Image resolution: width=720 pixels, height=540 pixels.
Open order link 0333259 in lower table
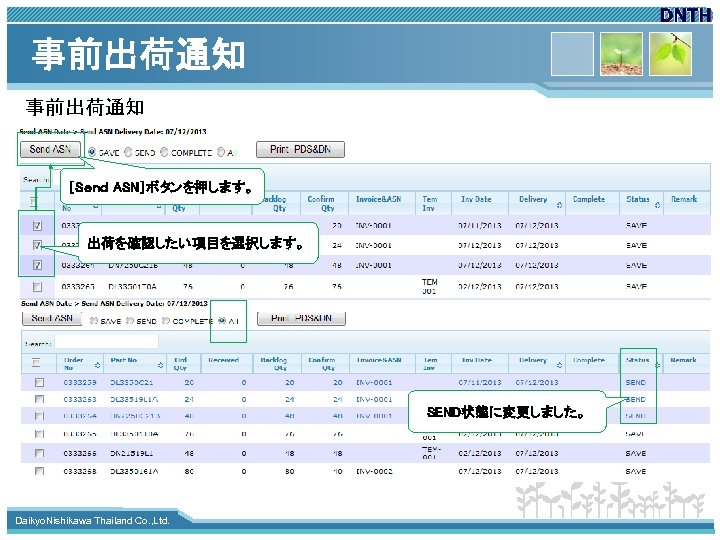coord(80,382)
